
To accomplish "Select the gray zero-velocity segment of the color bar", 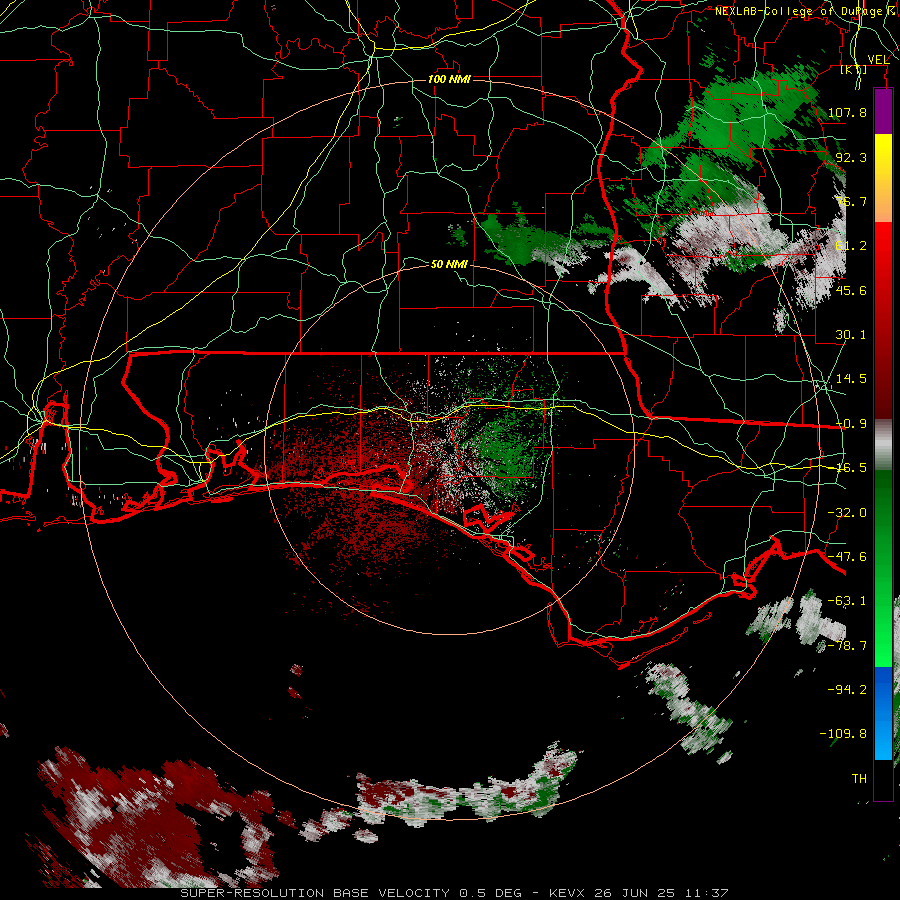I will tap(883, 445).
